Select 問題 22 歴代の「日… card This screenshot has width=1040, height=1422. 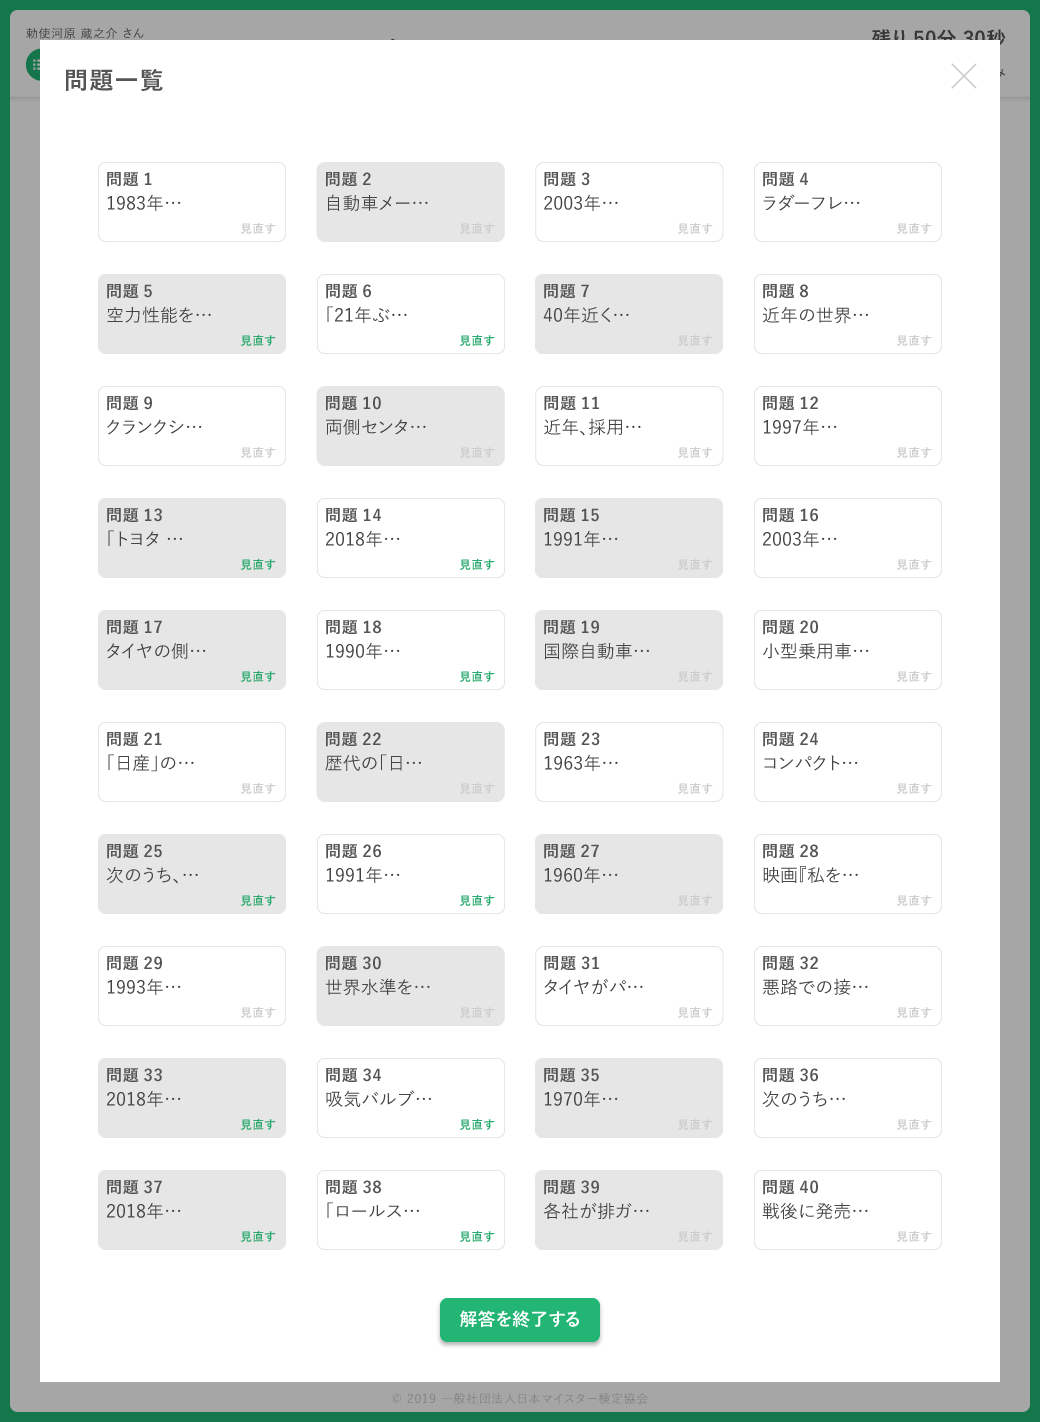pyautogui.click(x=411, y=762)
